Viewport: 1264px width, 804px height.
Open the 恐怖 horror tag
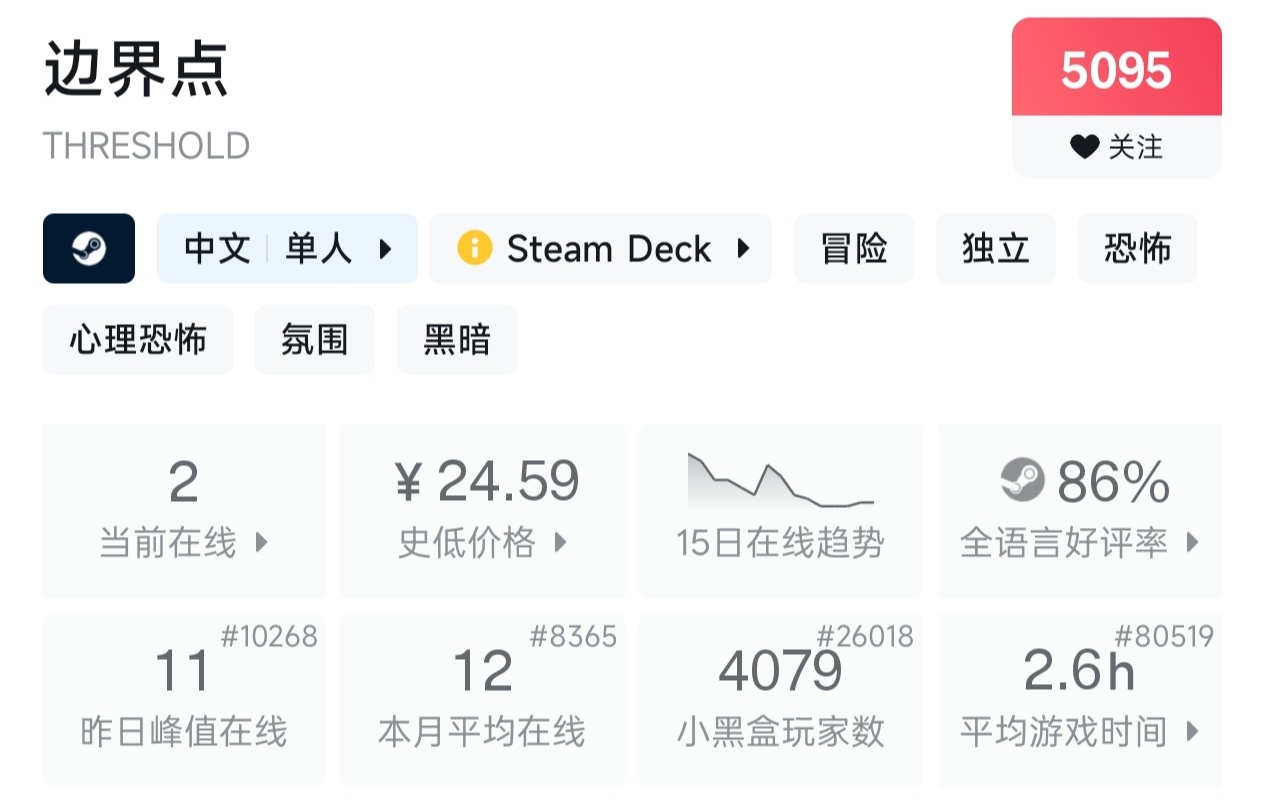coord(1138,248)
